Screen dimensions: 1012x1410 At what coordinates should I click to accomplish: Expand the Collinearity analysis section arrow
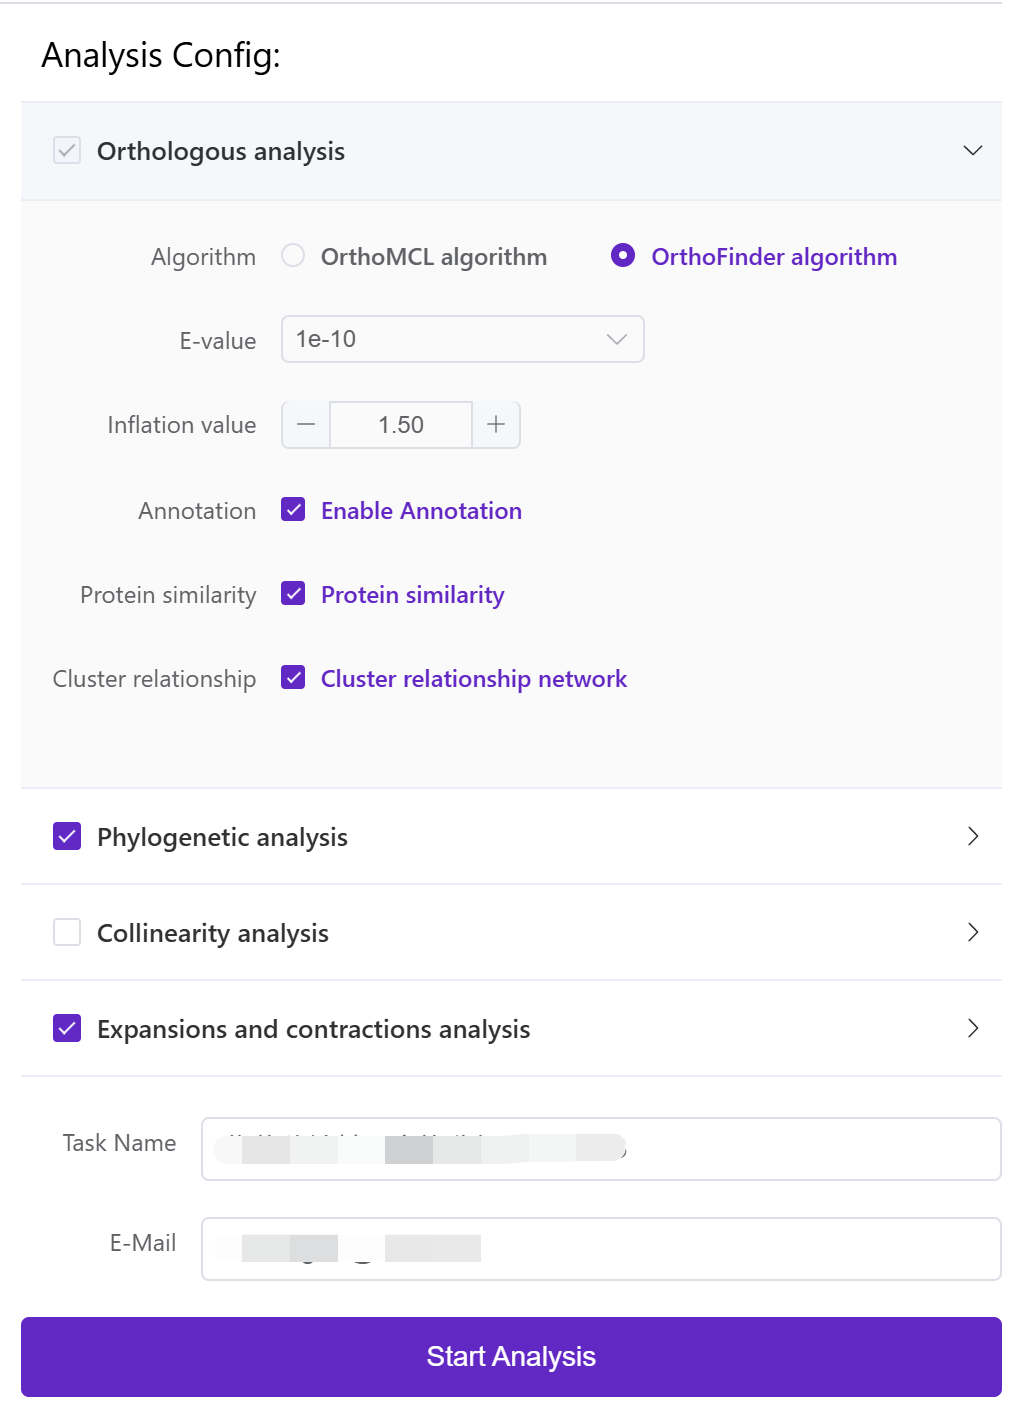[x=972, y=933]
